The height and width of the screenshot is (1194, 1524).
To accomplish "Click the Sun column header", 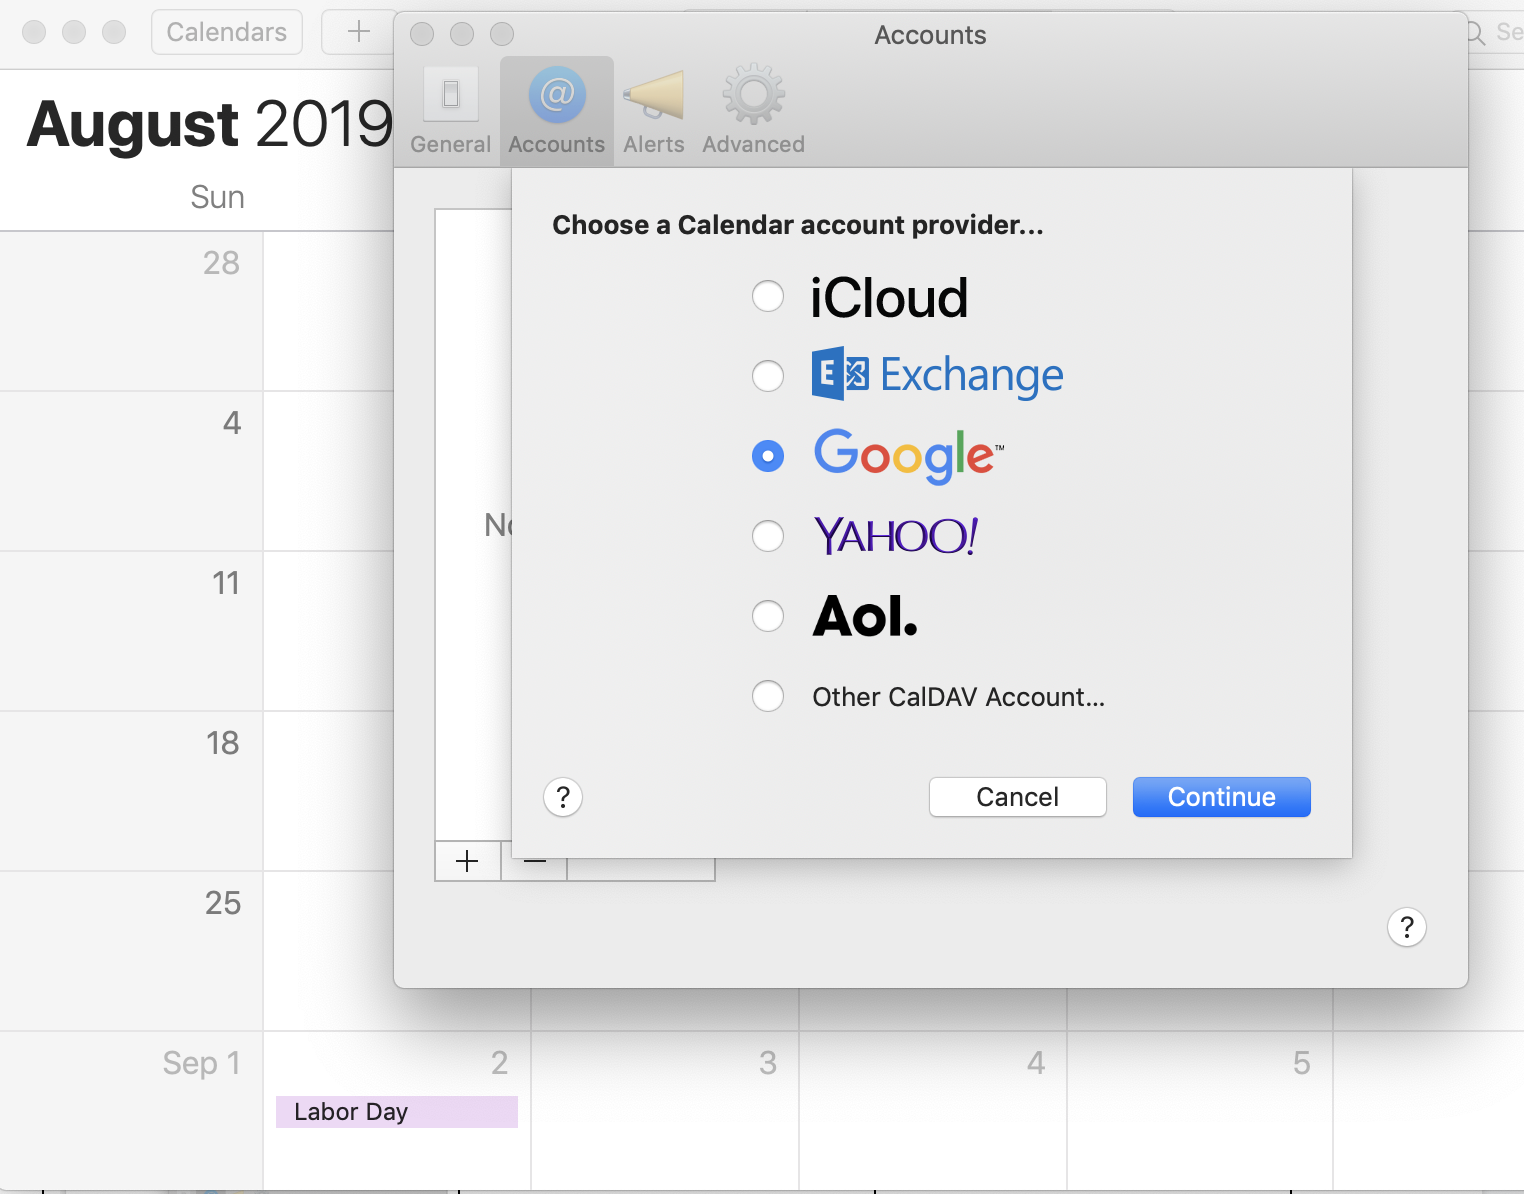I will [217, 197].
